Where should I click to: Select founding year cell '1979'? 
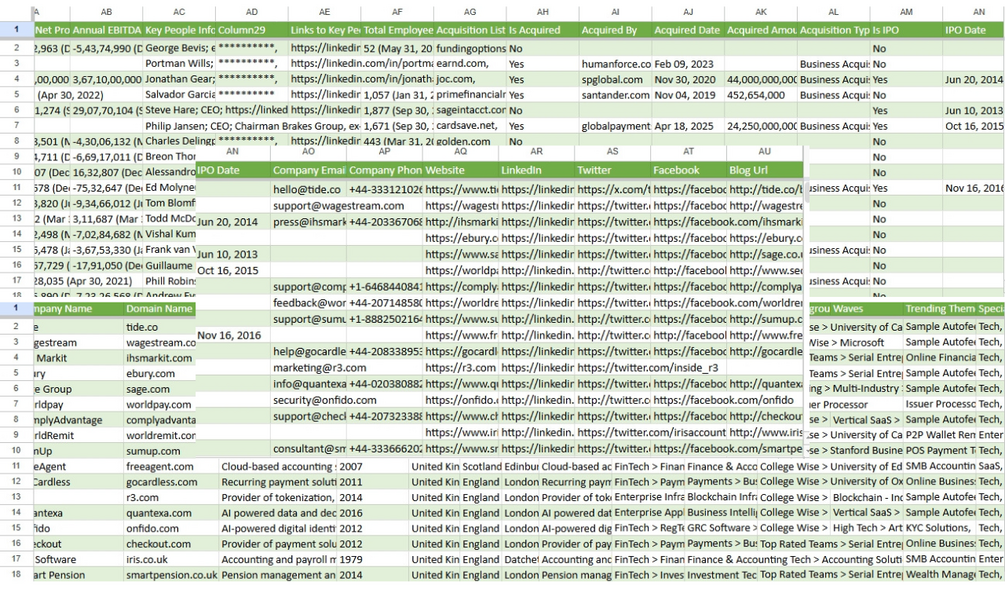point(373,559)
